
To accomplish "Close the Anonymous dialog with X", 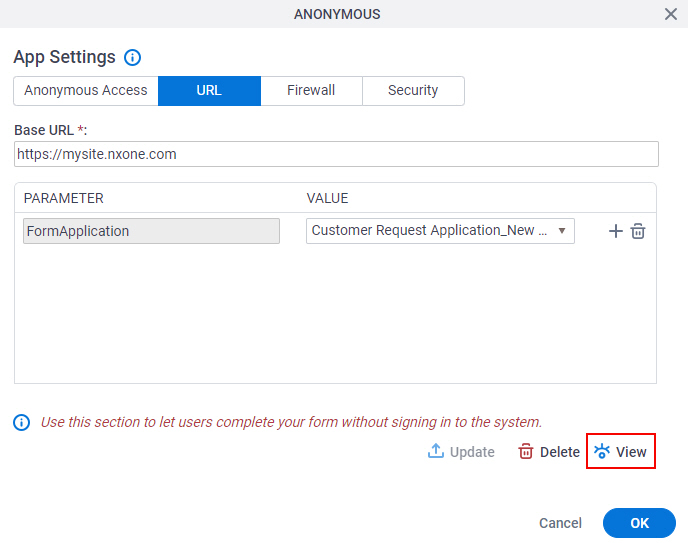I will 670,14.
